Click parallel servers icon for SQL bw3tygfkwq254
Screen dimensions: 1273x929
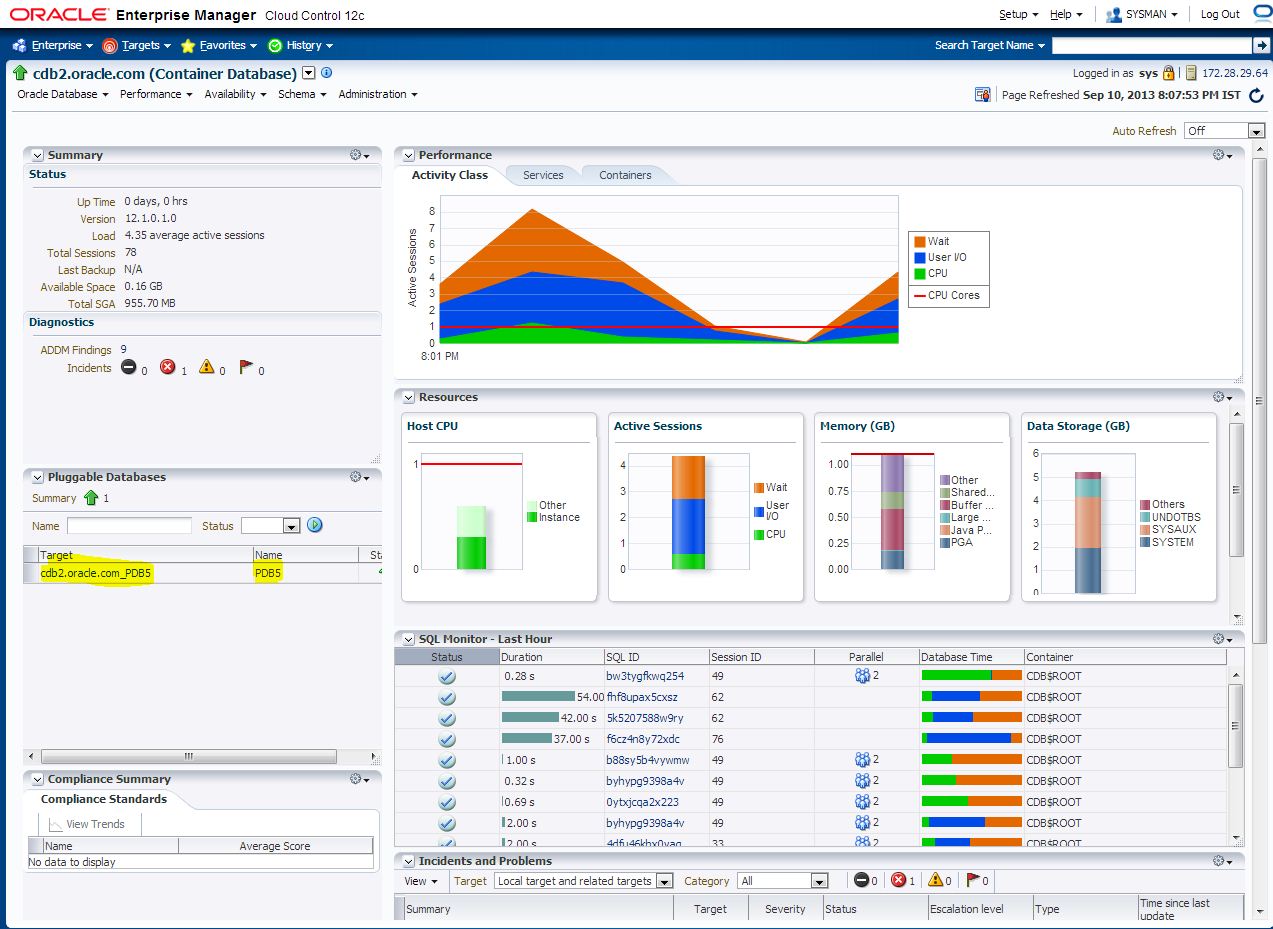pos(862,676)
